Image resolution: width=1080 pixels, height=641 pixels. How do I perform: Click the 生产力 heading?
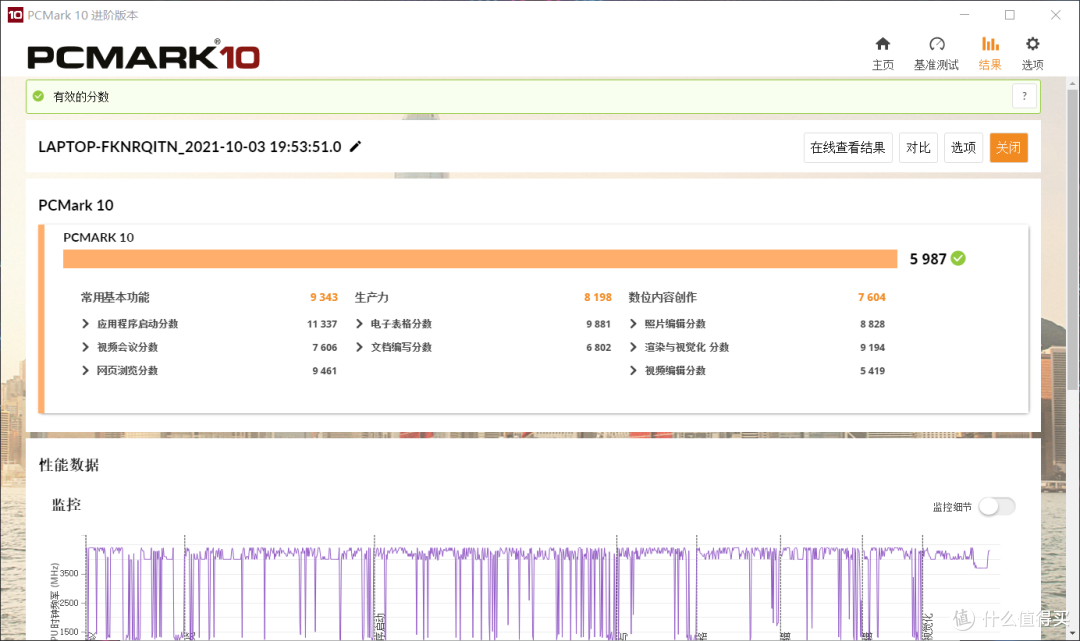(372, 297)
